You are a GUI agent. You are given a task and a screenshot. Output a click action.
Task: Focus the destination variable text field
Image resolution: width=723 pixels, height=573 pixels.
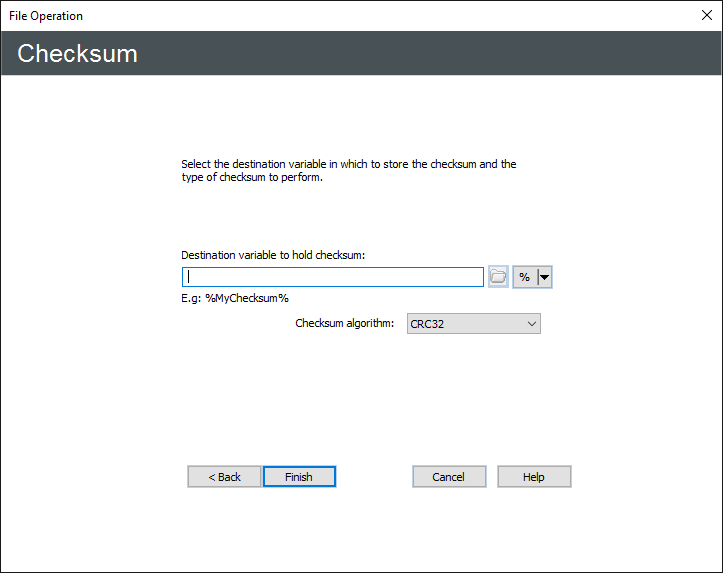click(332, 277)
